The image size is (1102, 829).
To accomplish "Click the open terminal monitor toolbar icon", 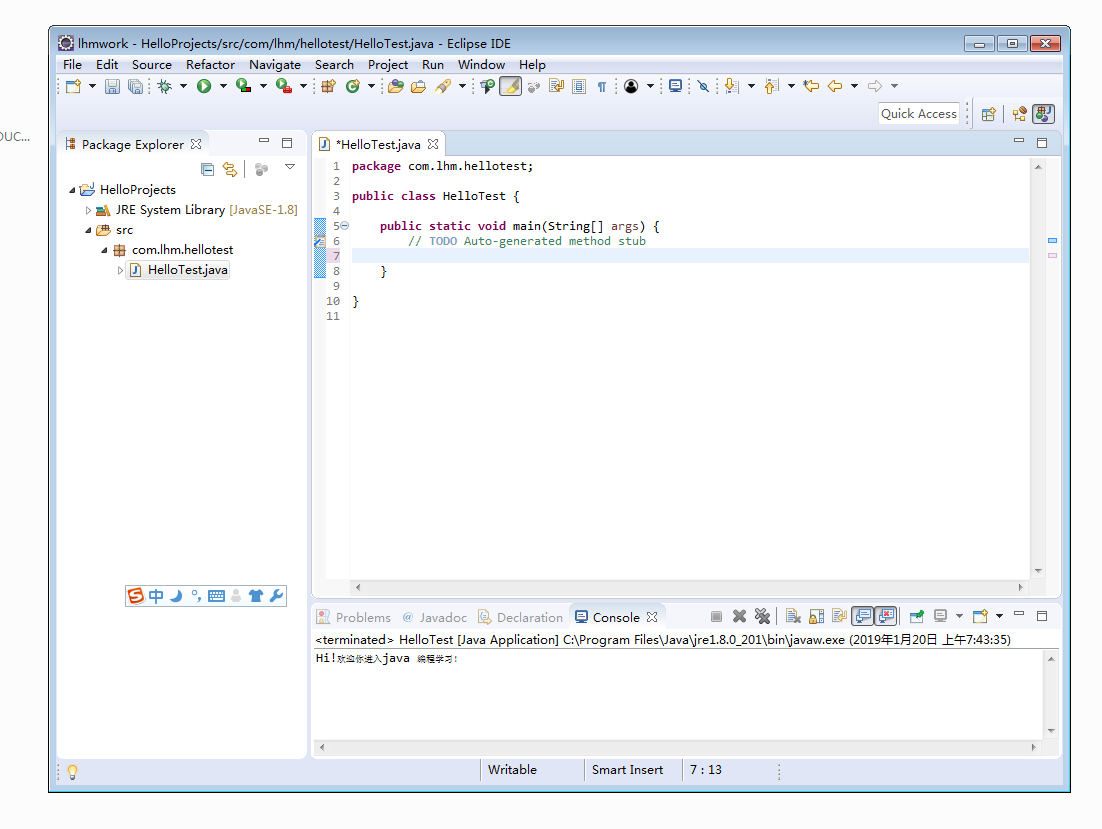I will (675, 86).
